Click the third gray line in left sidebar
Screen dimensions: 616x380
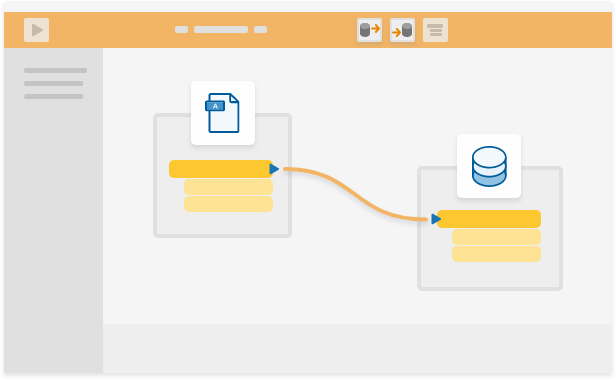53,96
